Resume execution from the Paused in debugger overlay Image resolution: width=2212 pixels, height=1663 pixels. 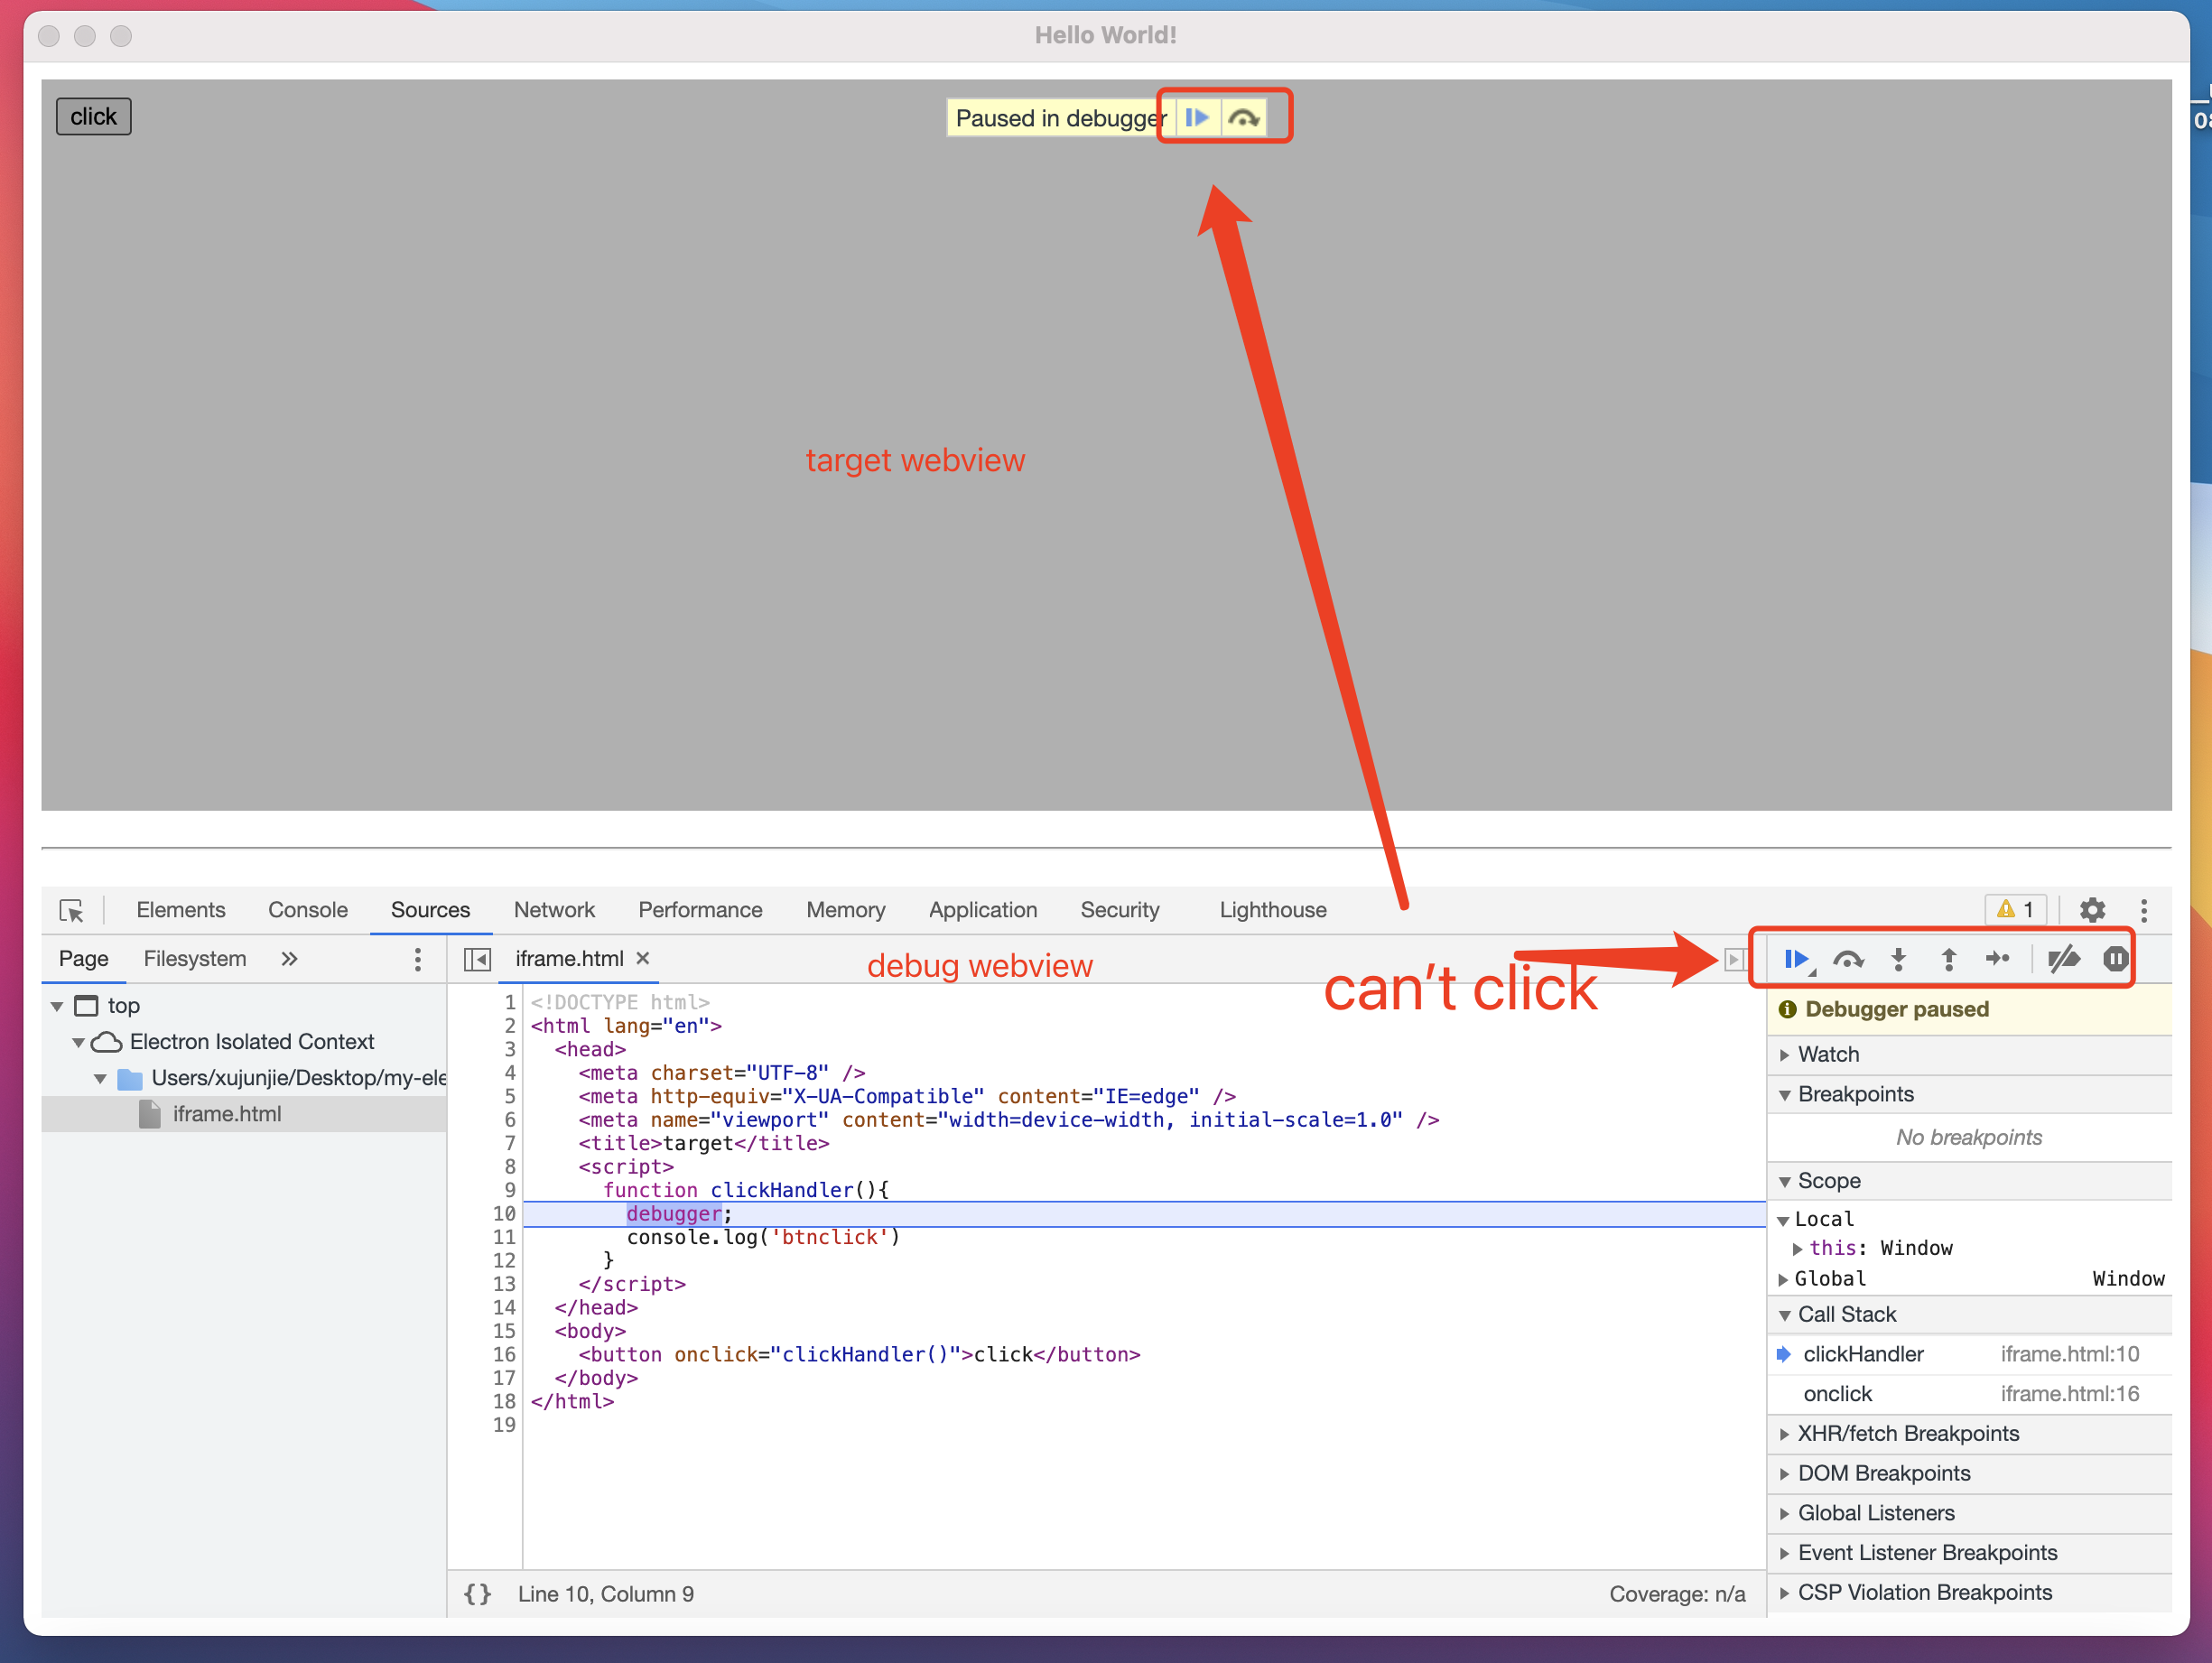[x=1196, y=117]
